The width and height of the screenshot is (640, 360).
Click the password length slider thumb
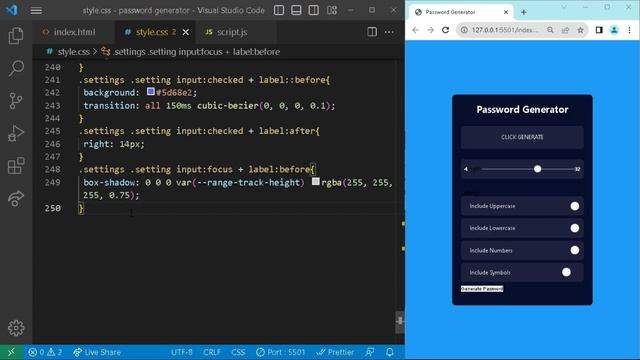tap(538, 169)
